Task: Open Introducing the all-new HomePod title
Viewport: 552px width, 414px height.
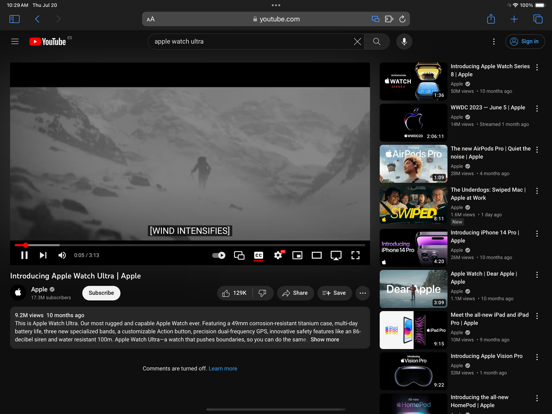Action: [479, 401]
